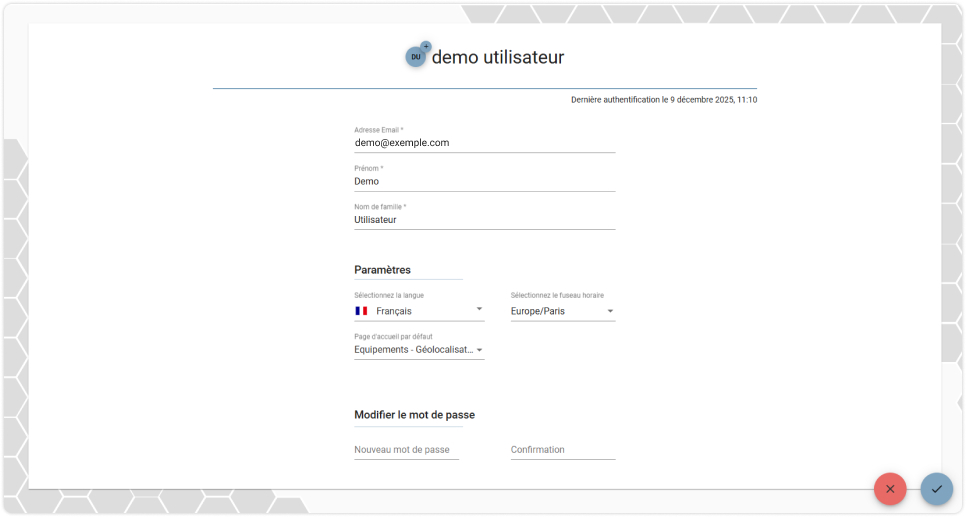The height and width of the screenshot is (517, 966).
Task: Click the Modifier le mot de passe heading
Action: (414, 415)
